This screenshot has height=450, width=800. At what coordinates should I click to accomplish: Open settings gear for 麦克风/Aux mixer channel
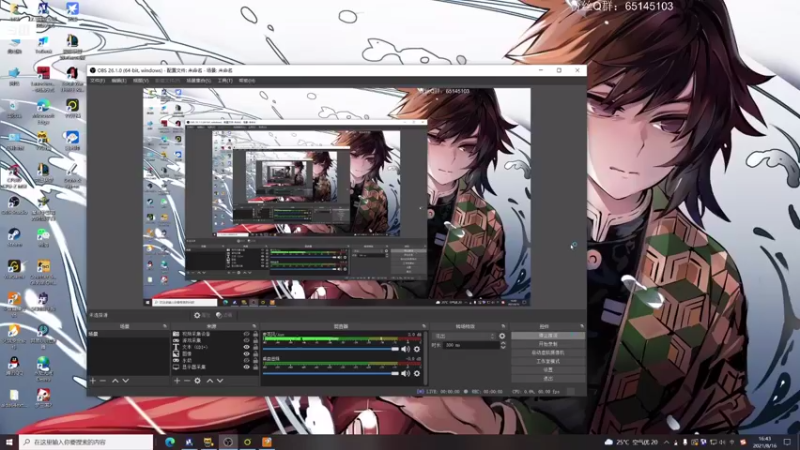[x=417, y=349]
